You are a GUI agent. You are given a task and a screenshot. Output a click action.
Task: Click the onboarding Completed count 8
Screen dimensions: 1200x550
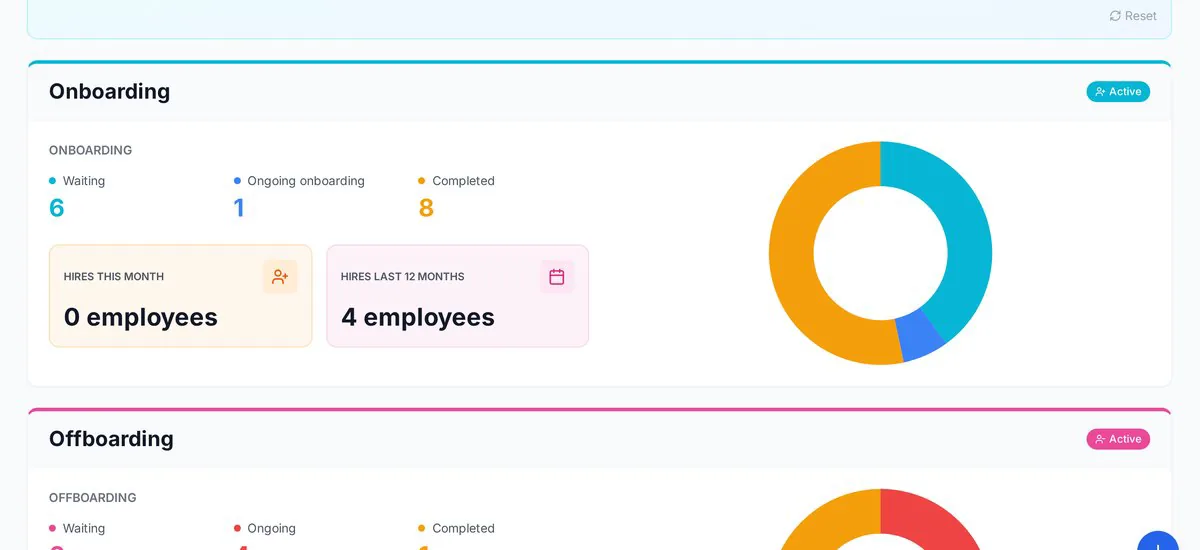tap(426, 208)
